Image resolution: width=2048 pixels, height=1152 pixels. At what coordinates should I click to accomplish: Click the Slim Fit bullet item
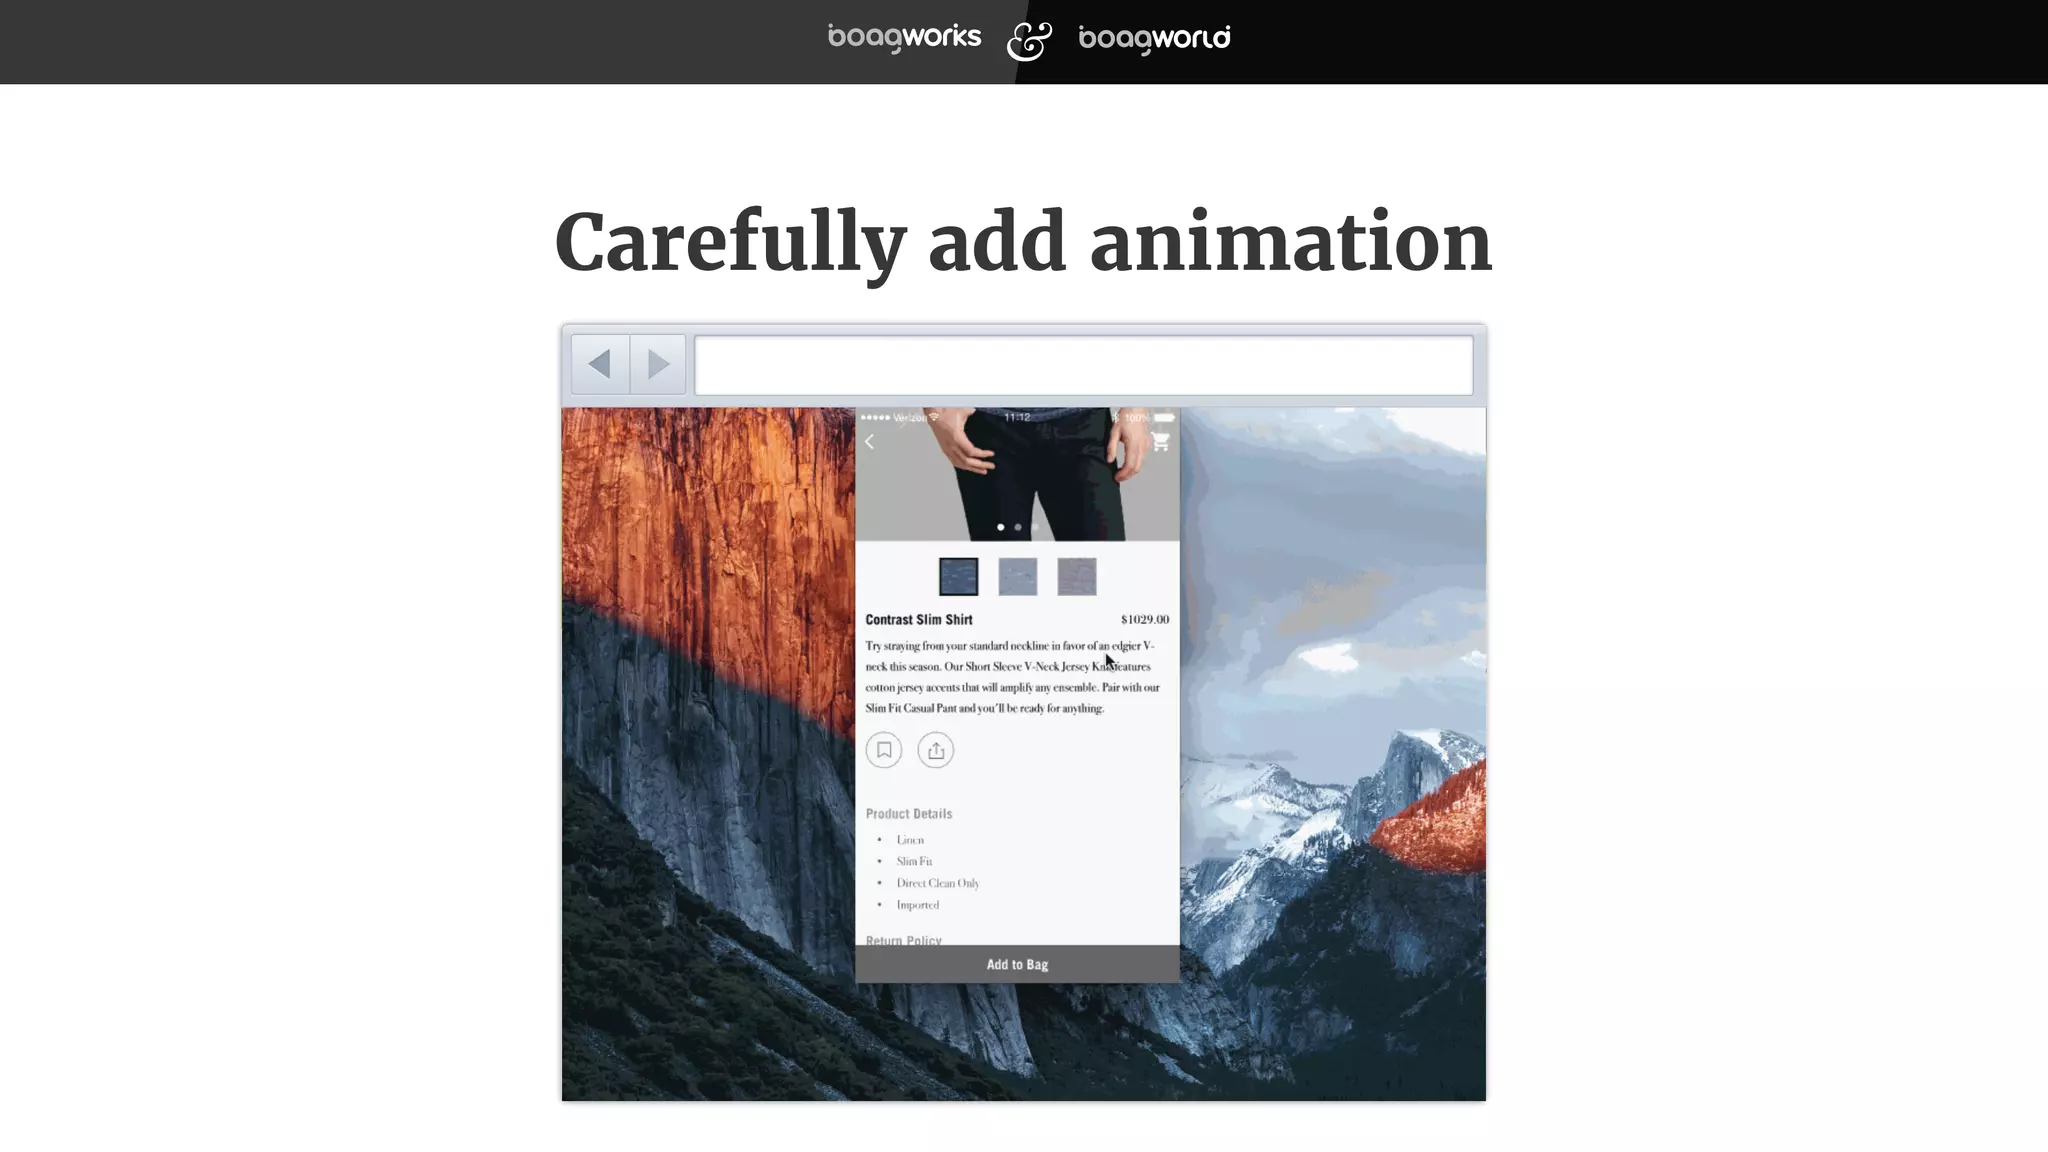pyautogui.click(x=914, y=861)
